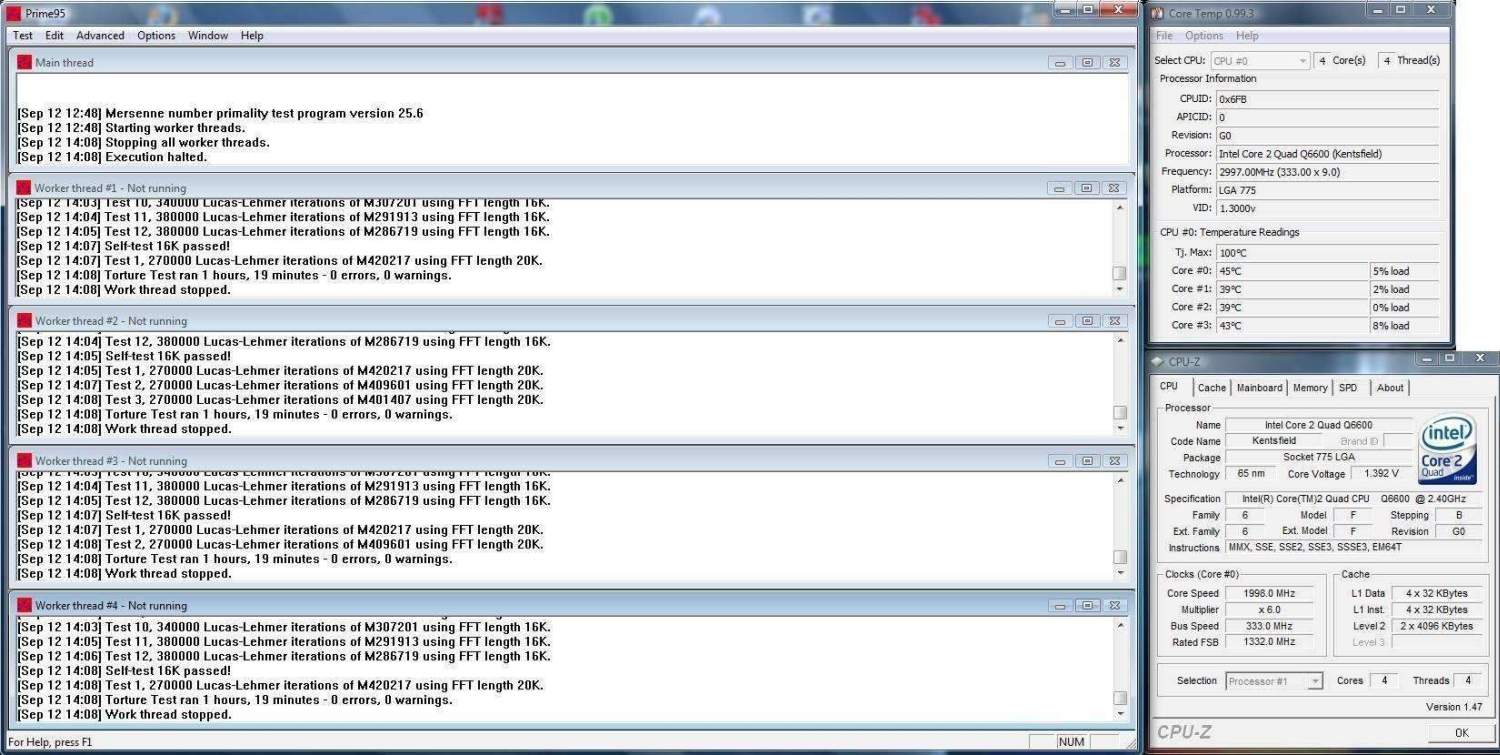Close the Worker thread #1 window
Image resolution: width=1500 pixels, height=755 pixels.
(x=1113, y=188)
